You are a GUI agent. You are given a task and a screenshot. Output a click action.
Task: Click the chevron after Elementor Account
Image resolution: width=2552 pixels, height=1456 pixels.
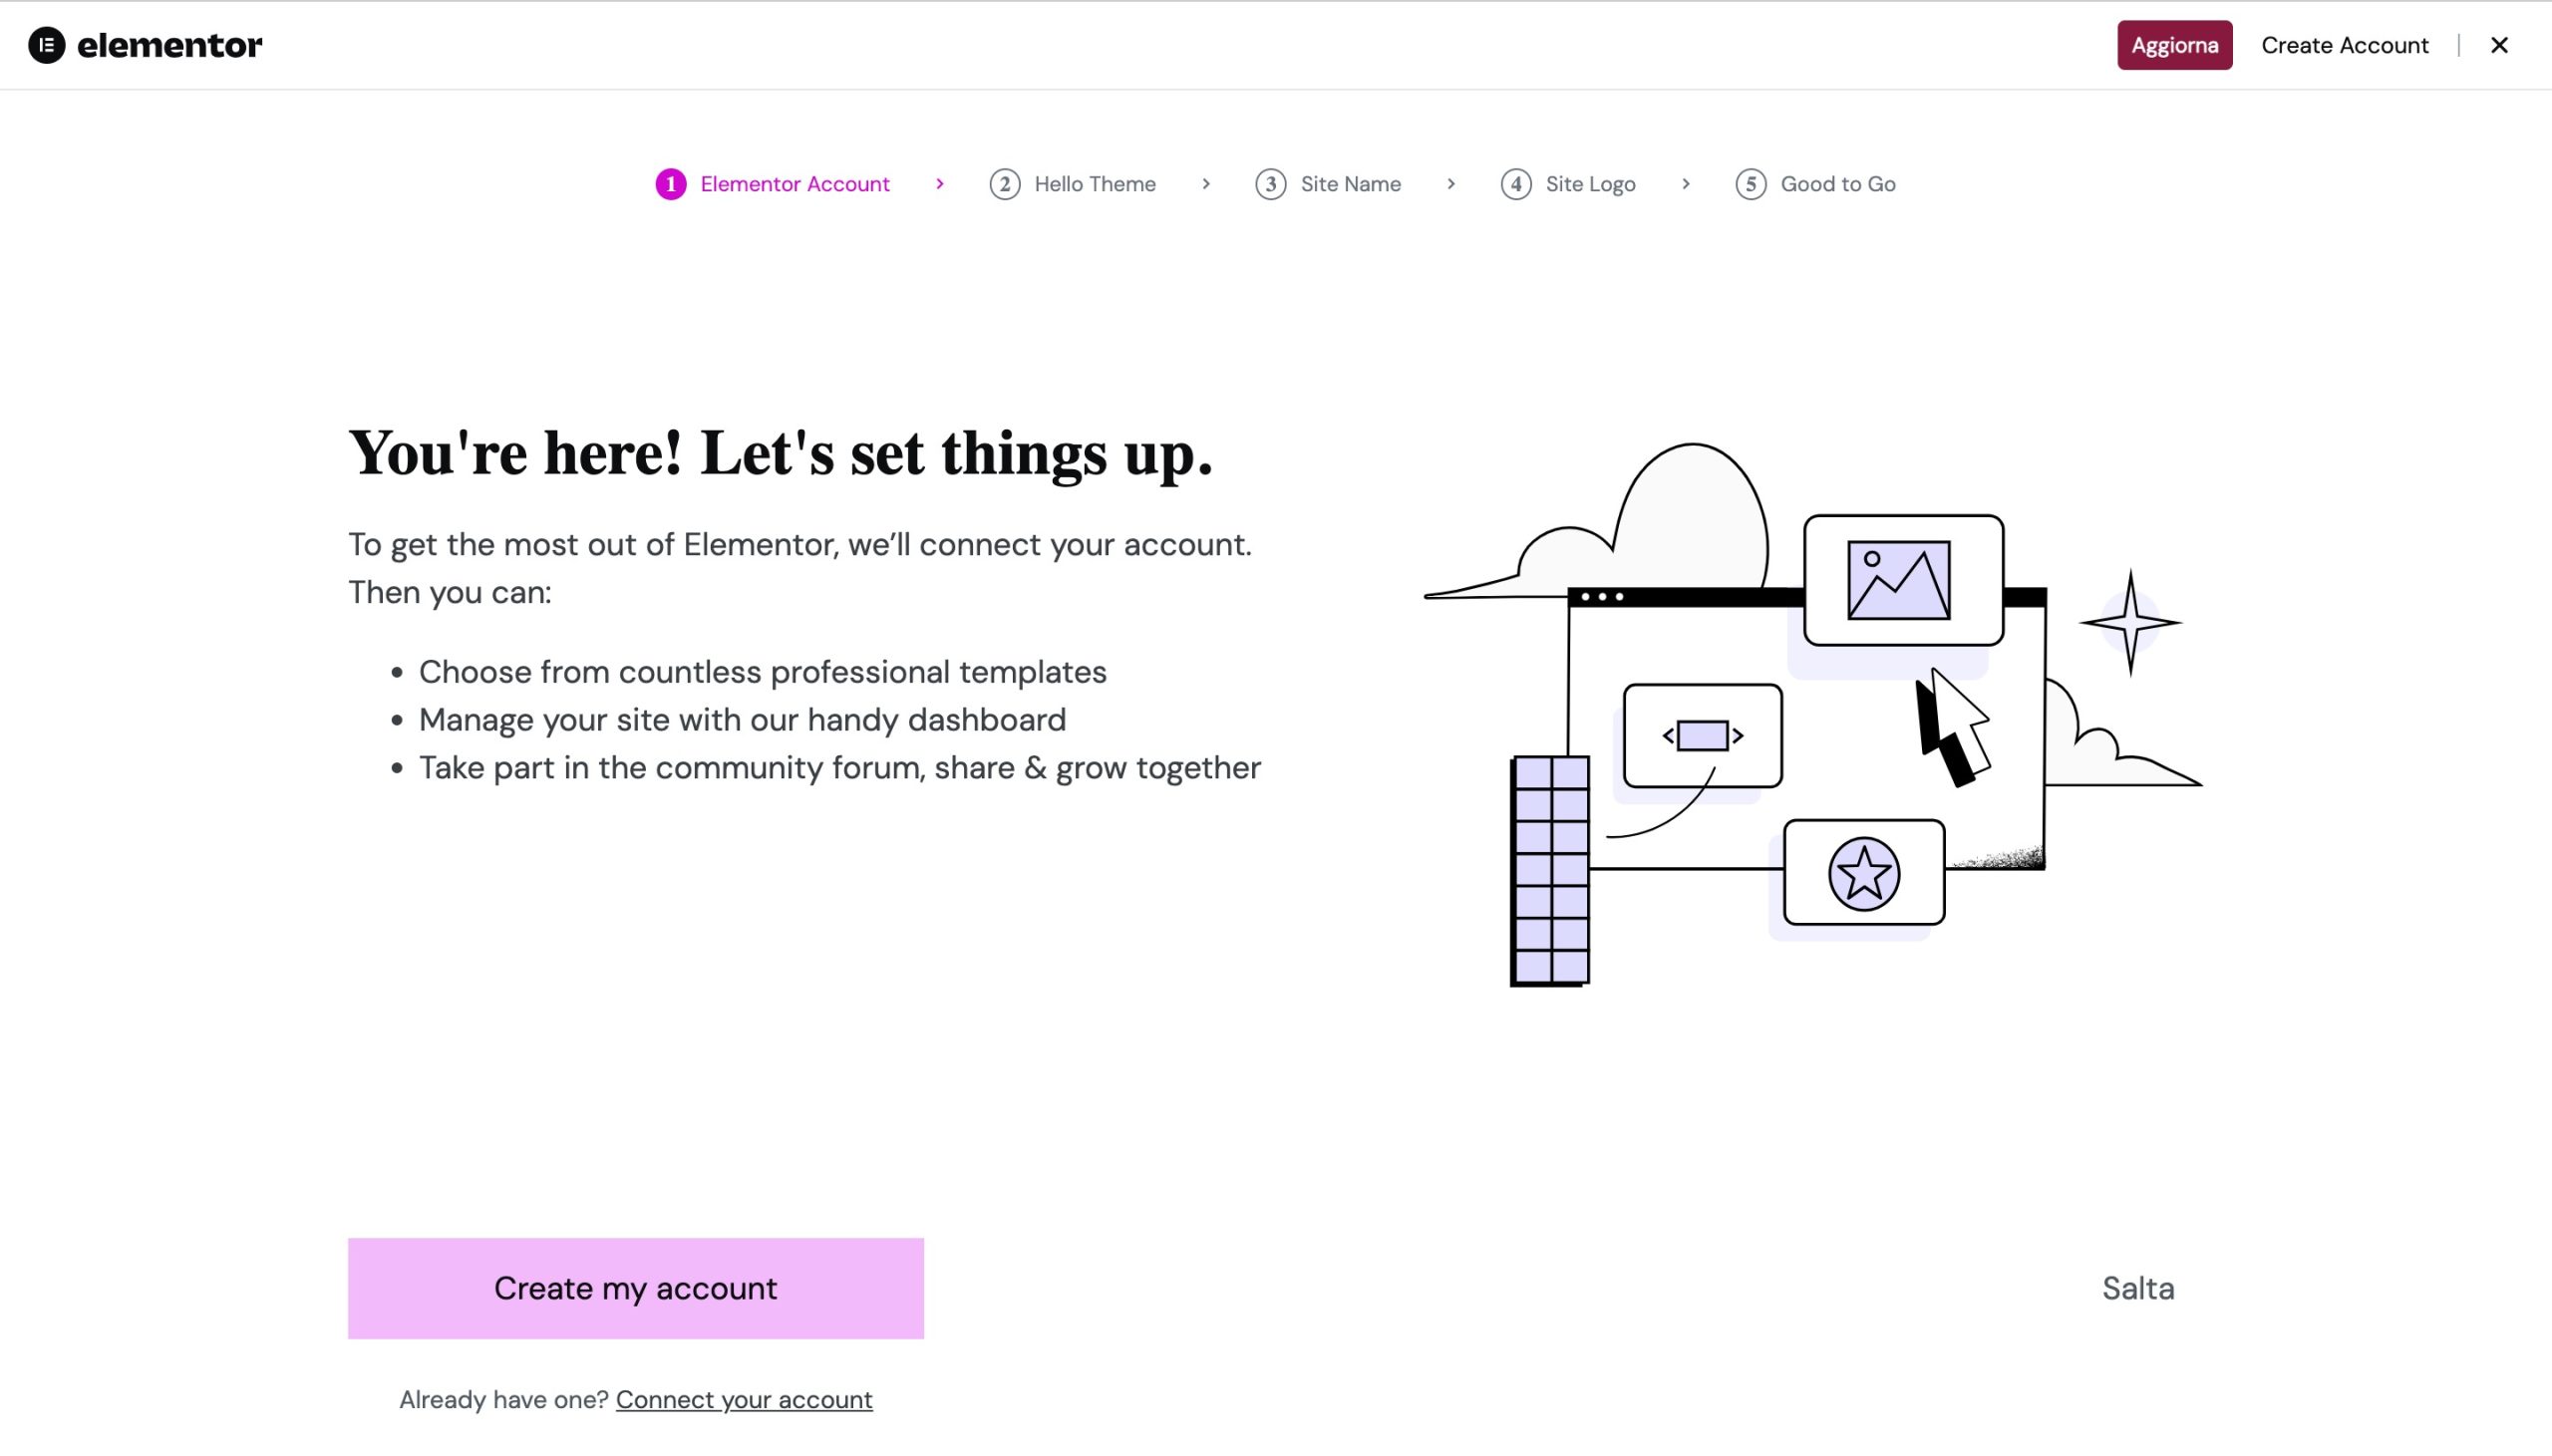(x=939, y=184)
